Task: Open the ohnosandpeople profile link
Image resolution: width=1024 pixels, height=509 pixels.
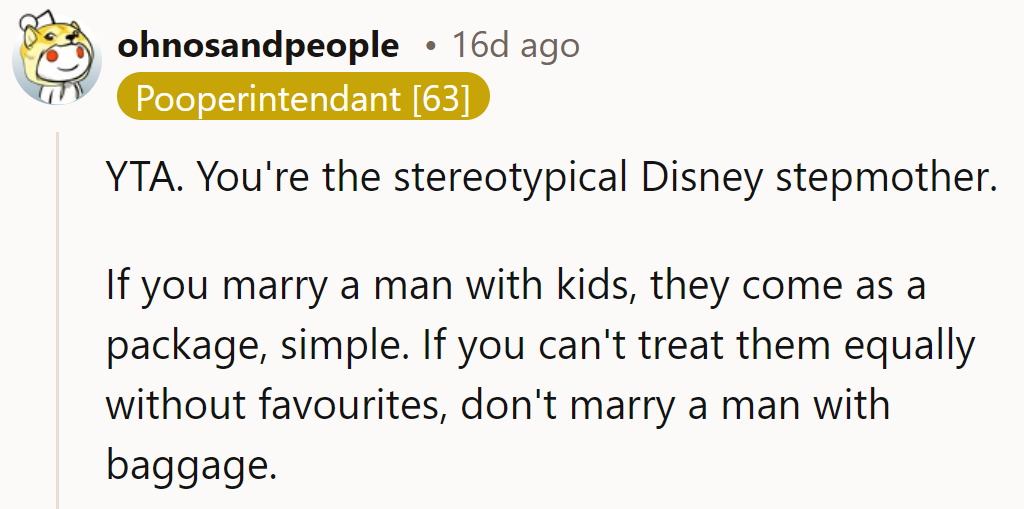Action: [258, 45]
